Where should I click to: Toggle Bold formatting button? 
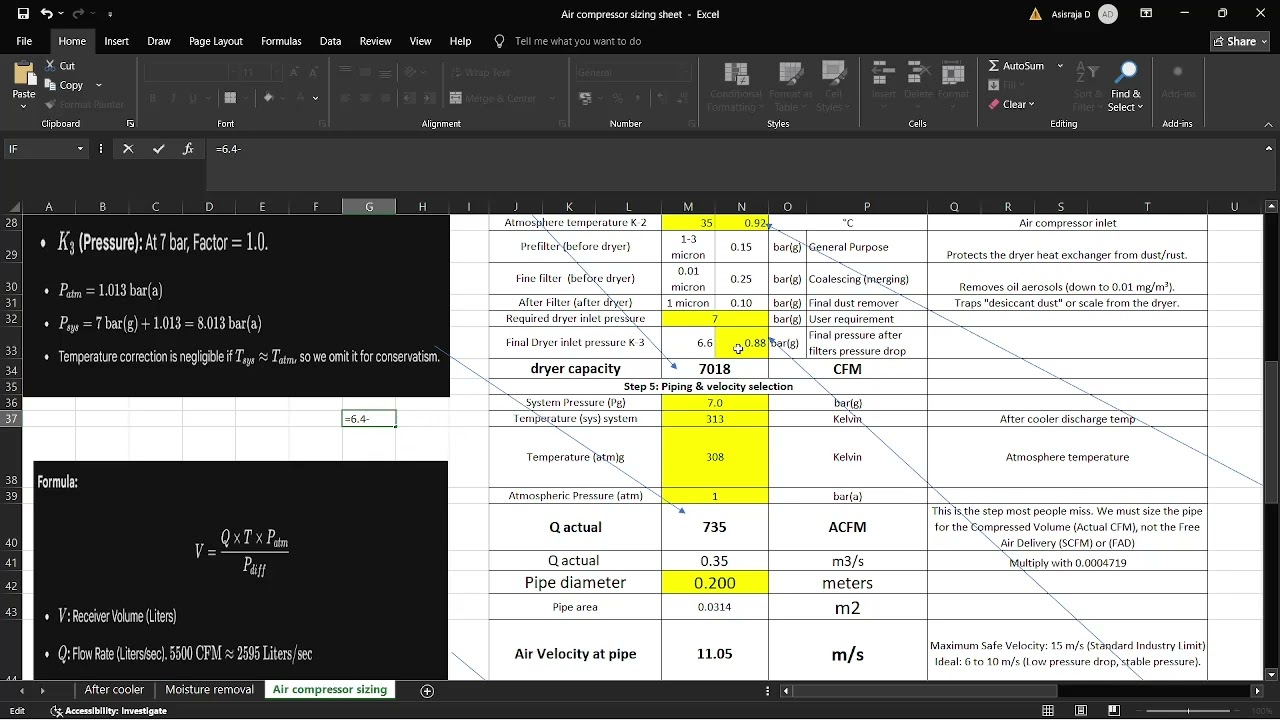click(x=153, y=98)
